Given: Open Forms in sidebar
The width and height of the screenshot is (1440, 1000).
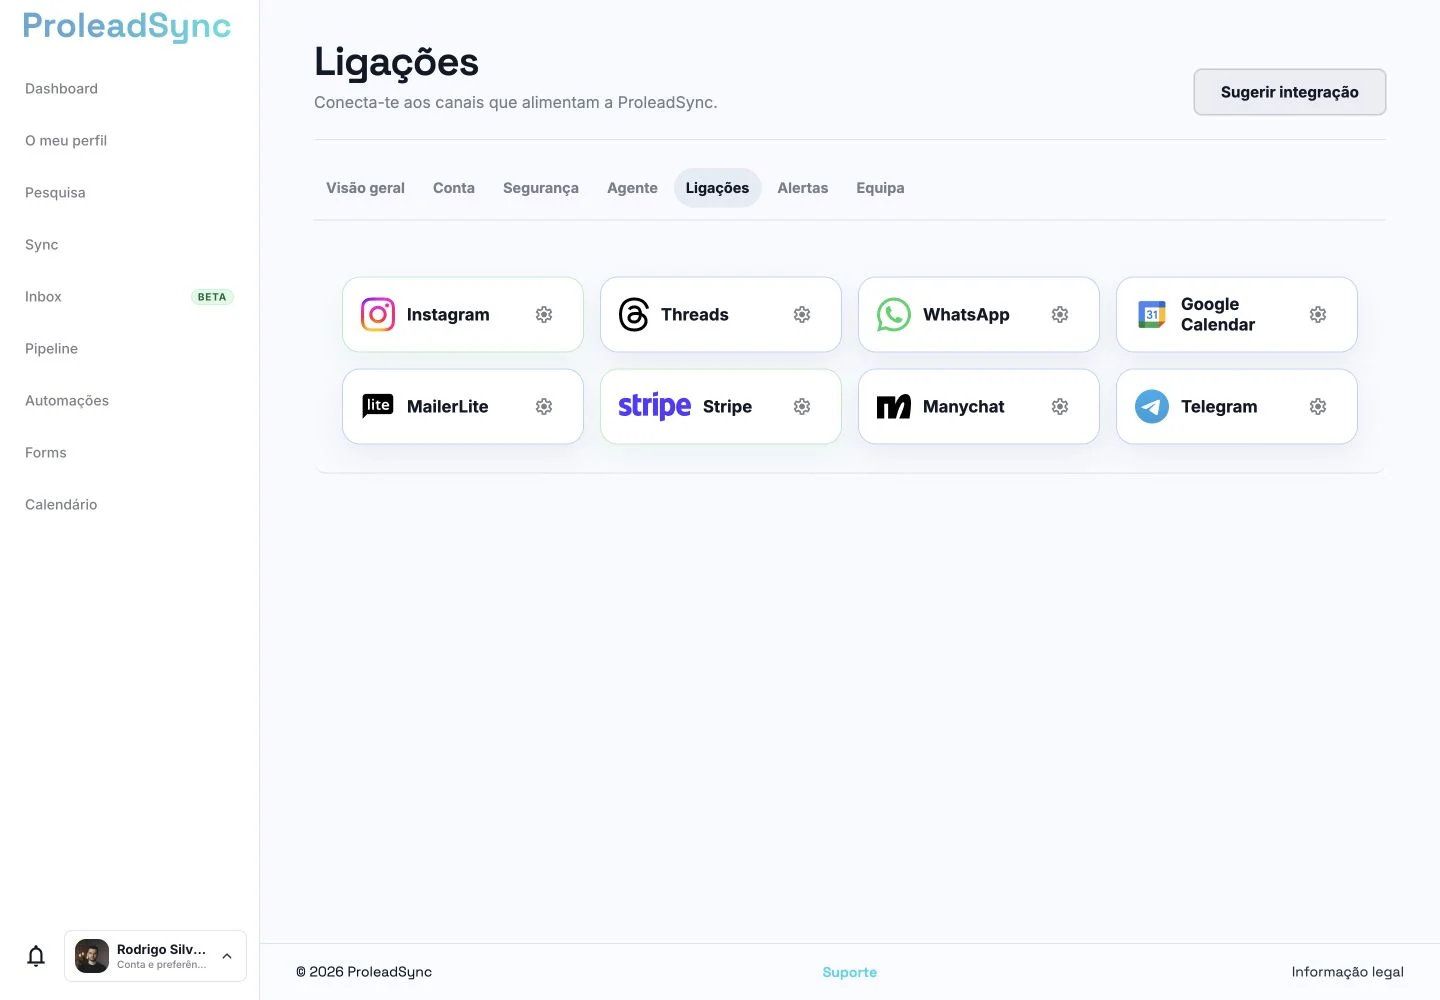Looking at the screenshot, I should tap(46, 453).
